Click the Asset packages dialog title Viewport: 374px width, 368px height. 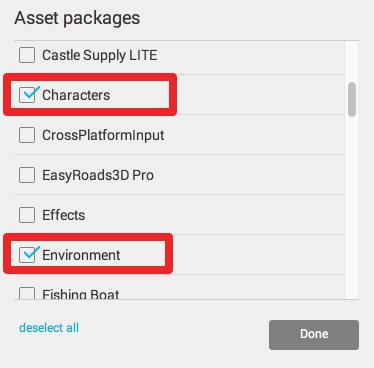[77, 18]
